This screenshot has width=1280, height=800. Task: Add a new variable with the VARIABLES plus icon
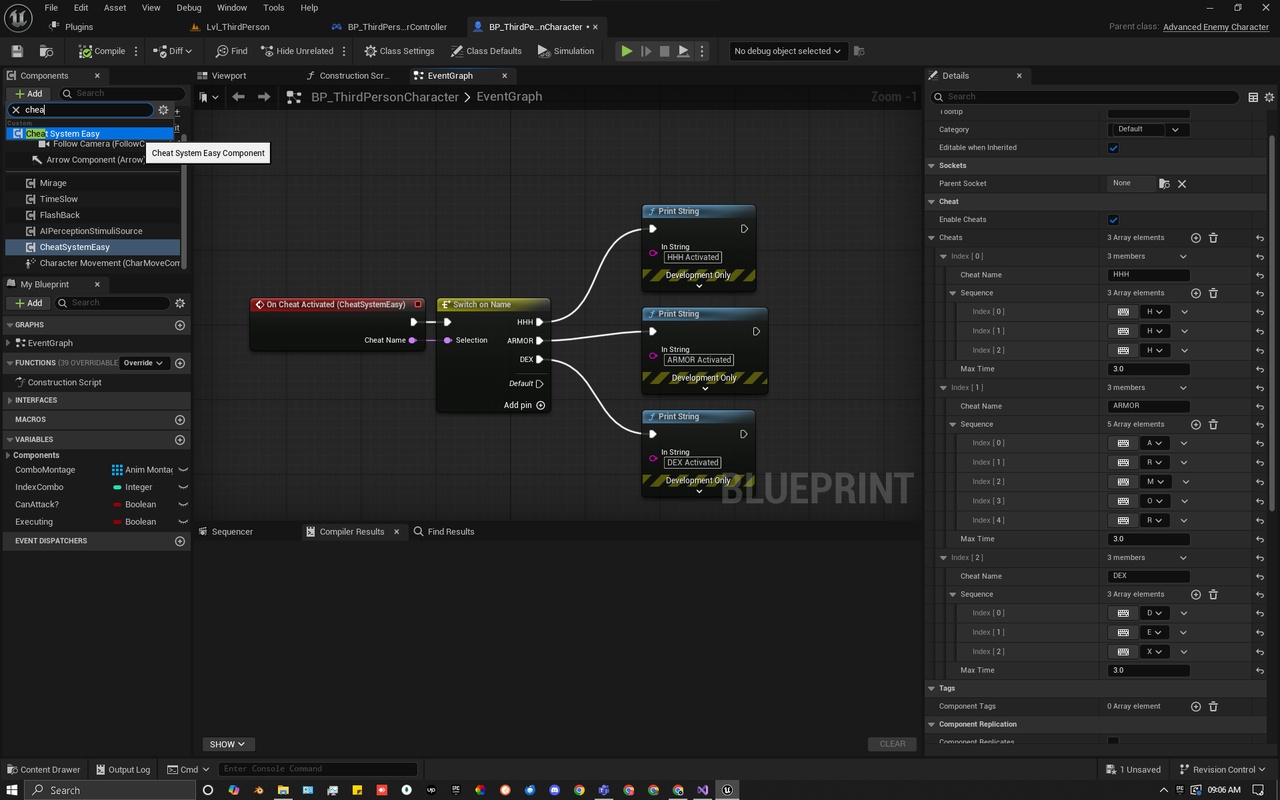[180, 440]
